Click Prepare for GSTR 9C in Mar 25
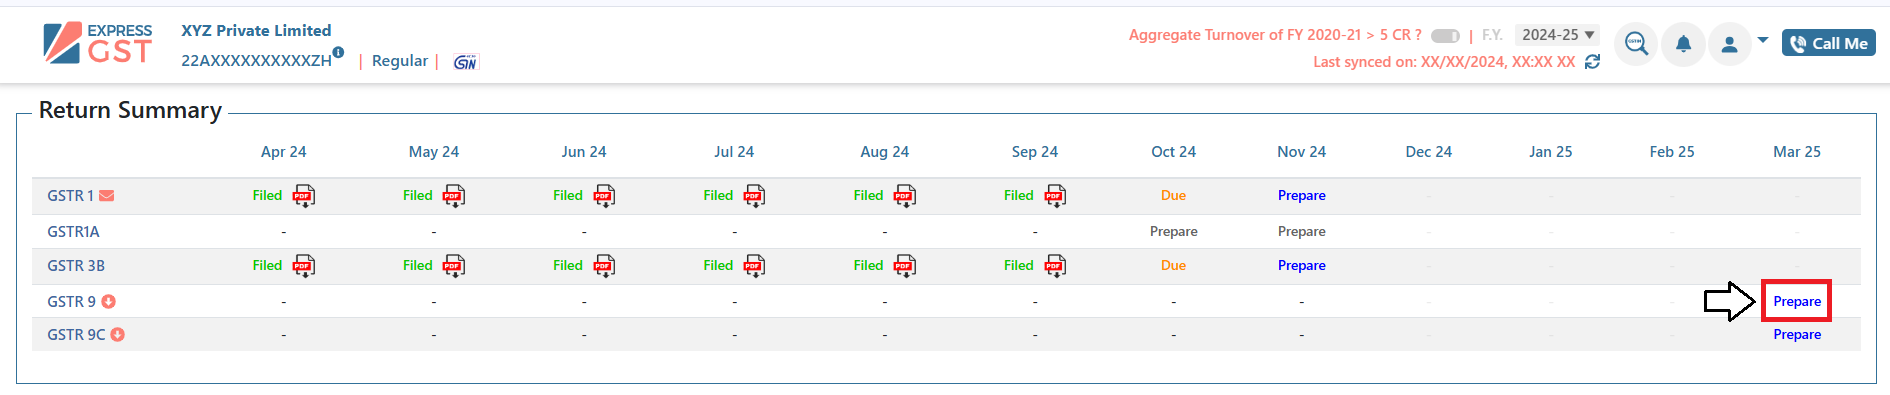 [x=1797, y=335]
